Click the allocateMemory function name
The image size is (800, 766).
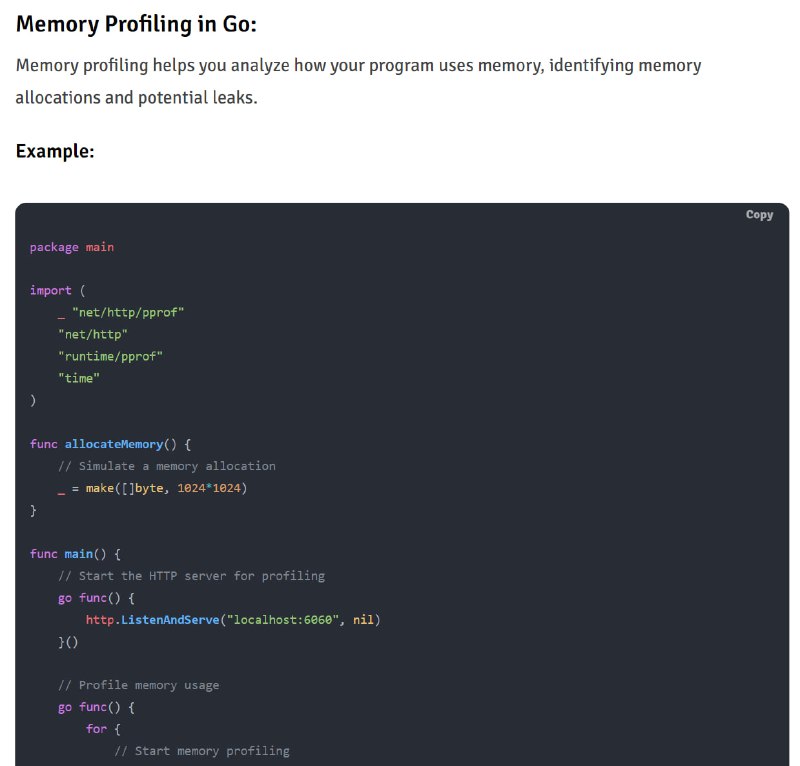point(114,444)
